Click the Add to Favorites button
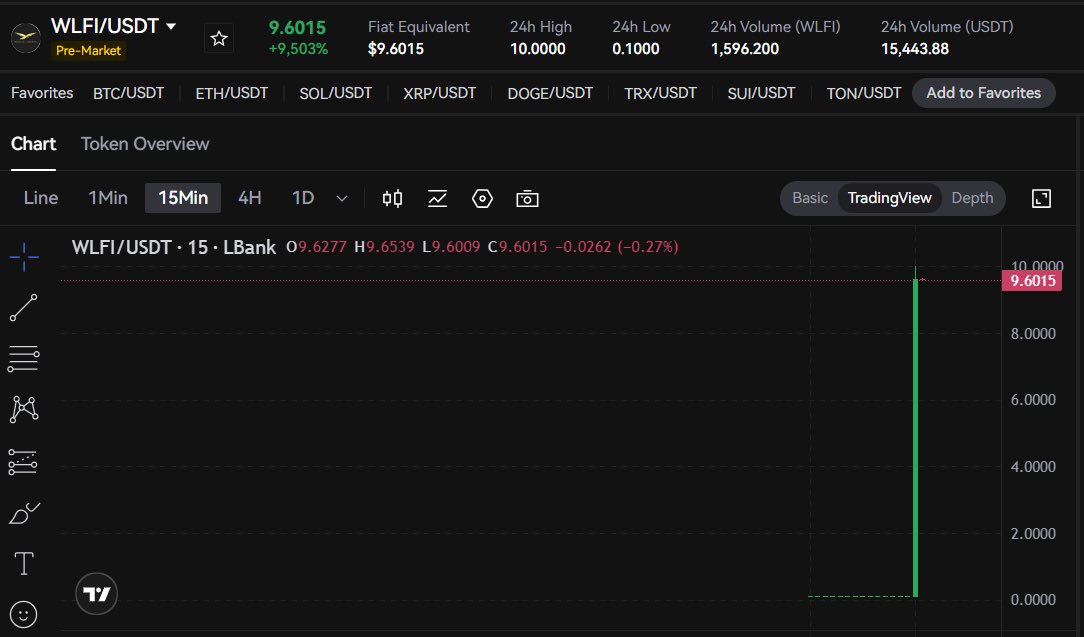1084x637 pixels. click(x=984, y=93)
